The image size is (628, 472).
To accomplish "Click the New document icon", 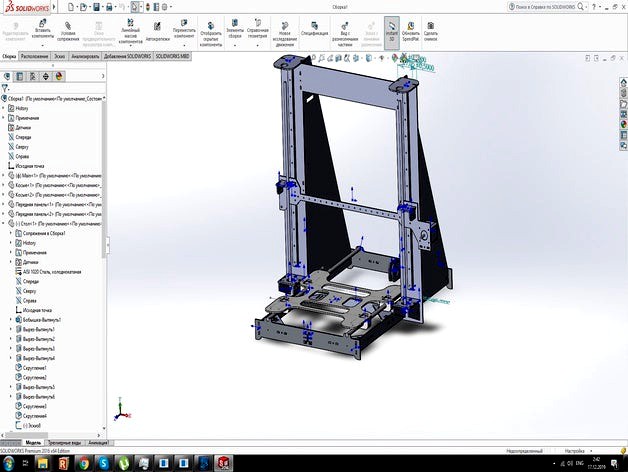I will tap(71, 7).
